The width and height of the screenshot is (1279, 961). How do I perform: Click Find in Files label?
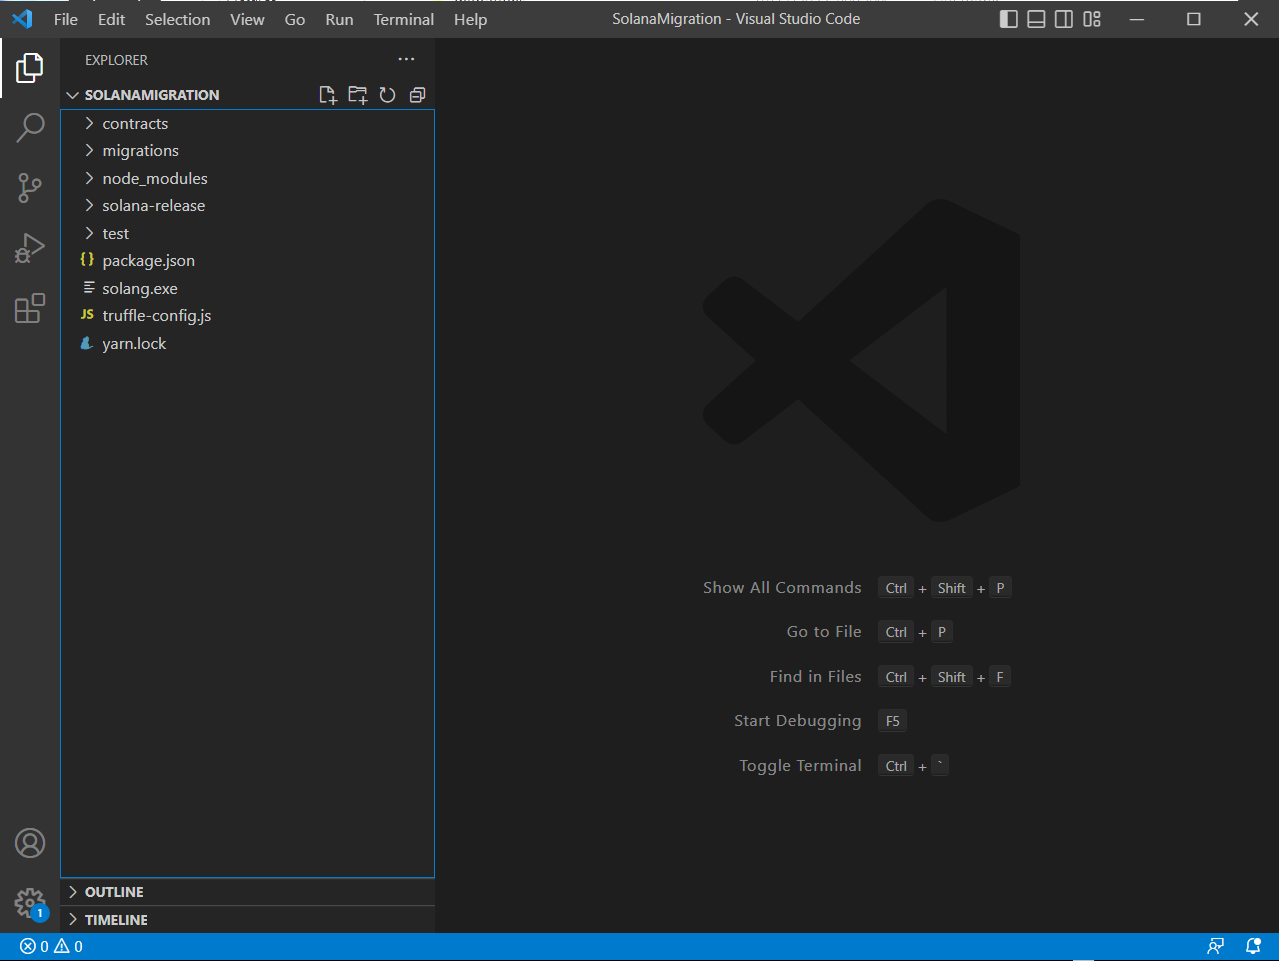(x=815, y=677)
